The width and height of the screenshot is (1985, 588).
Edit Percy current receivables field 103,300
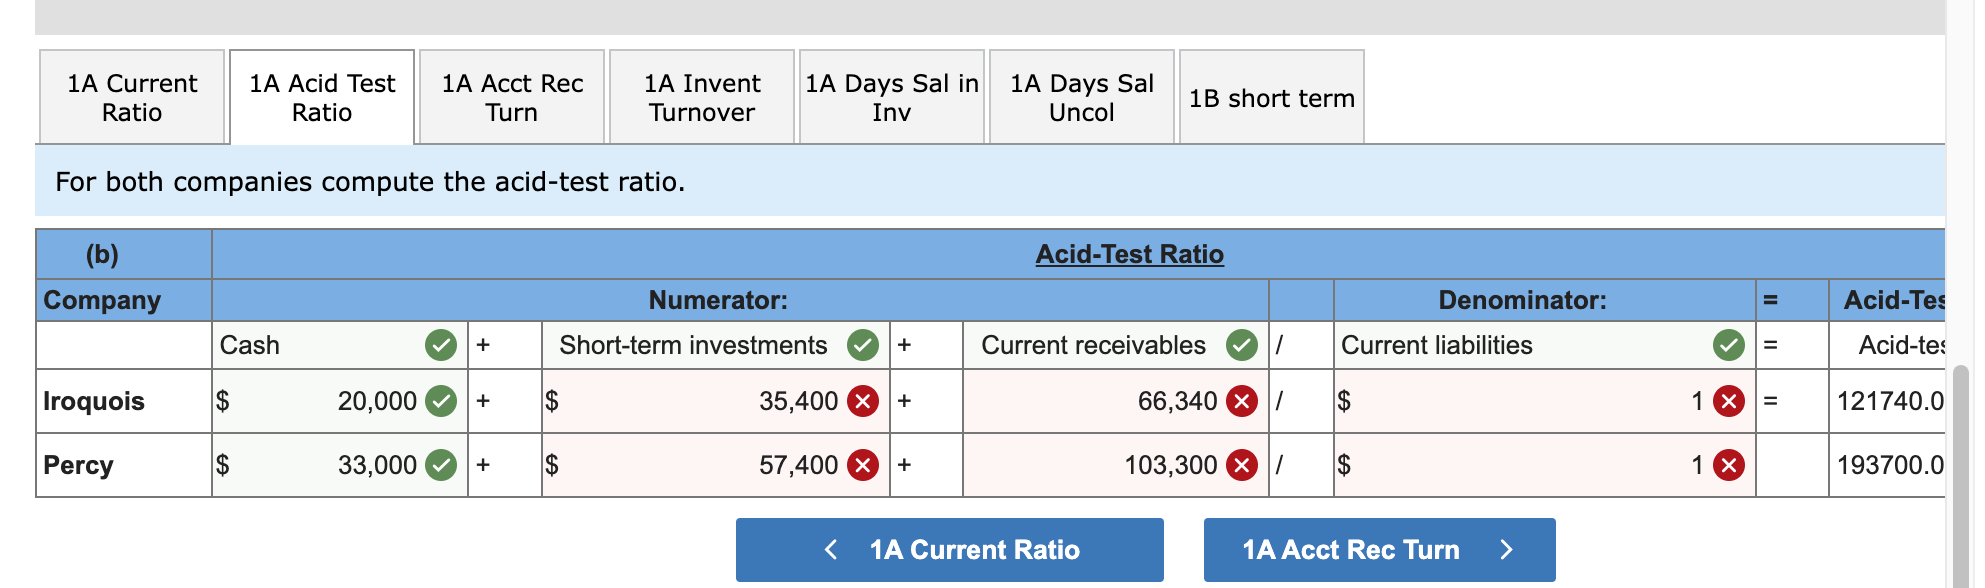(1116, 465)
